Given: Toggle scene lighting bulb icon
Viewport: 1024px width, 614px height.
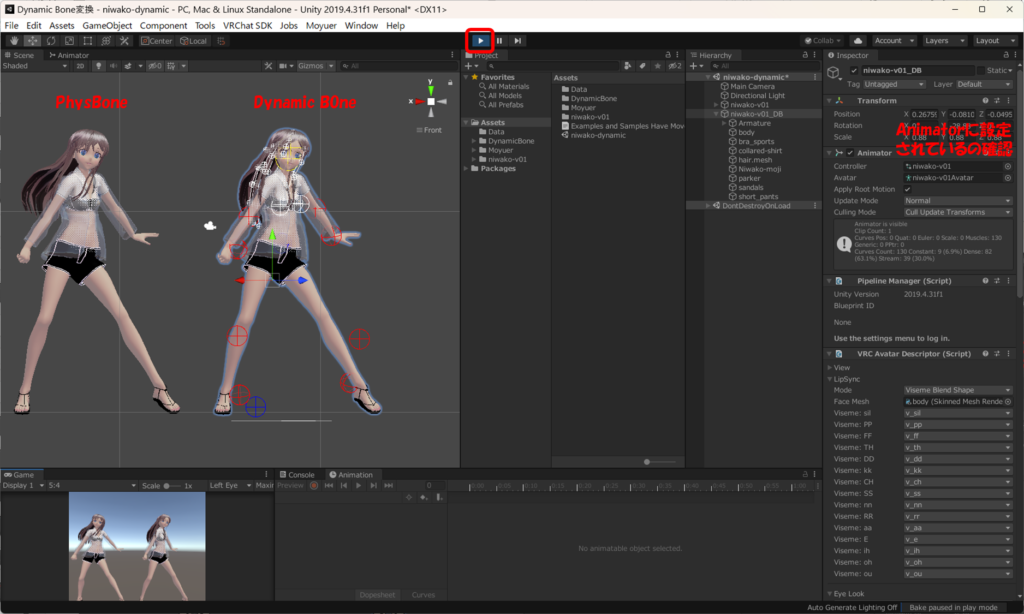Looking at the screenshot, I should (x=99, y=66).
